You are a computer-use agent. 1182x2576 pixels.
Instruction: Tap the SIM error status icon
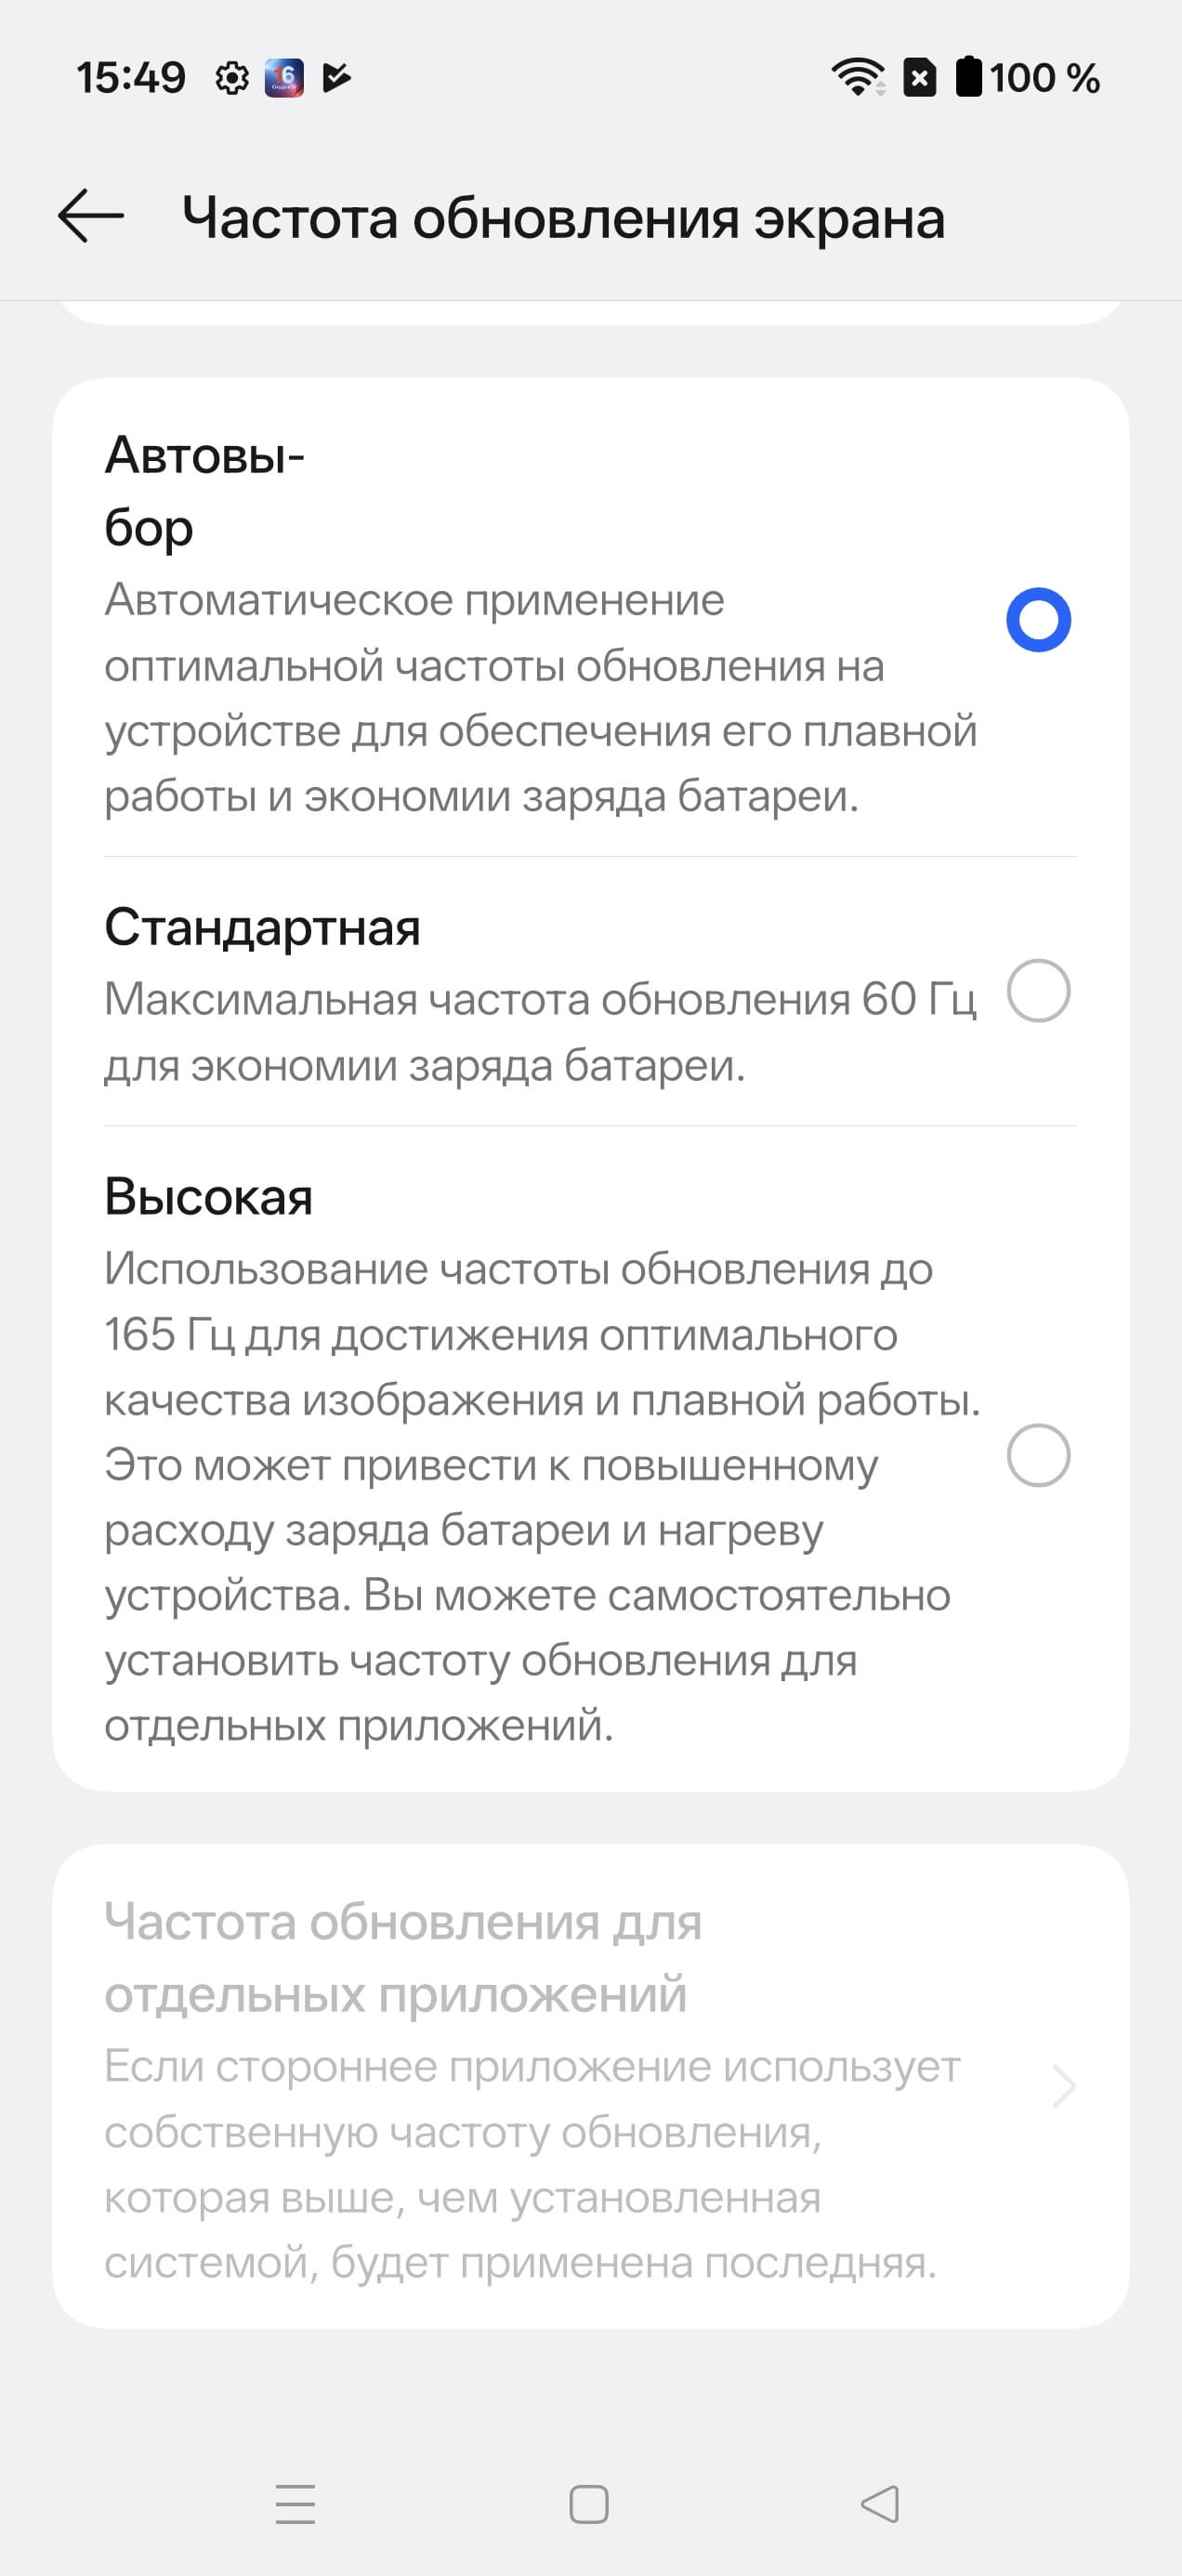920,77
